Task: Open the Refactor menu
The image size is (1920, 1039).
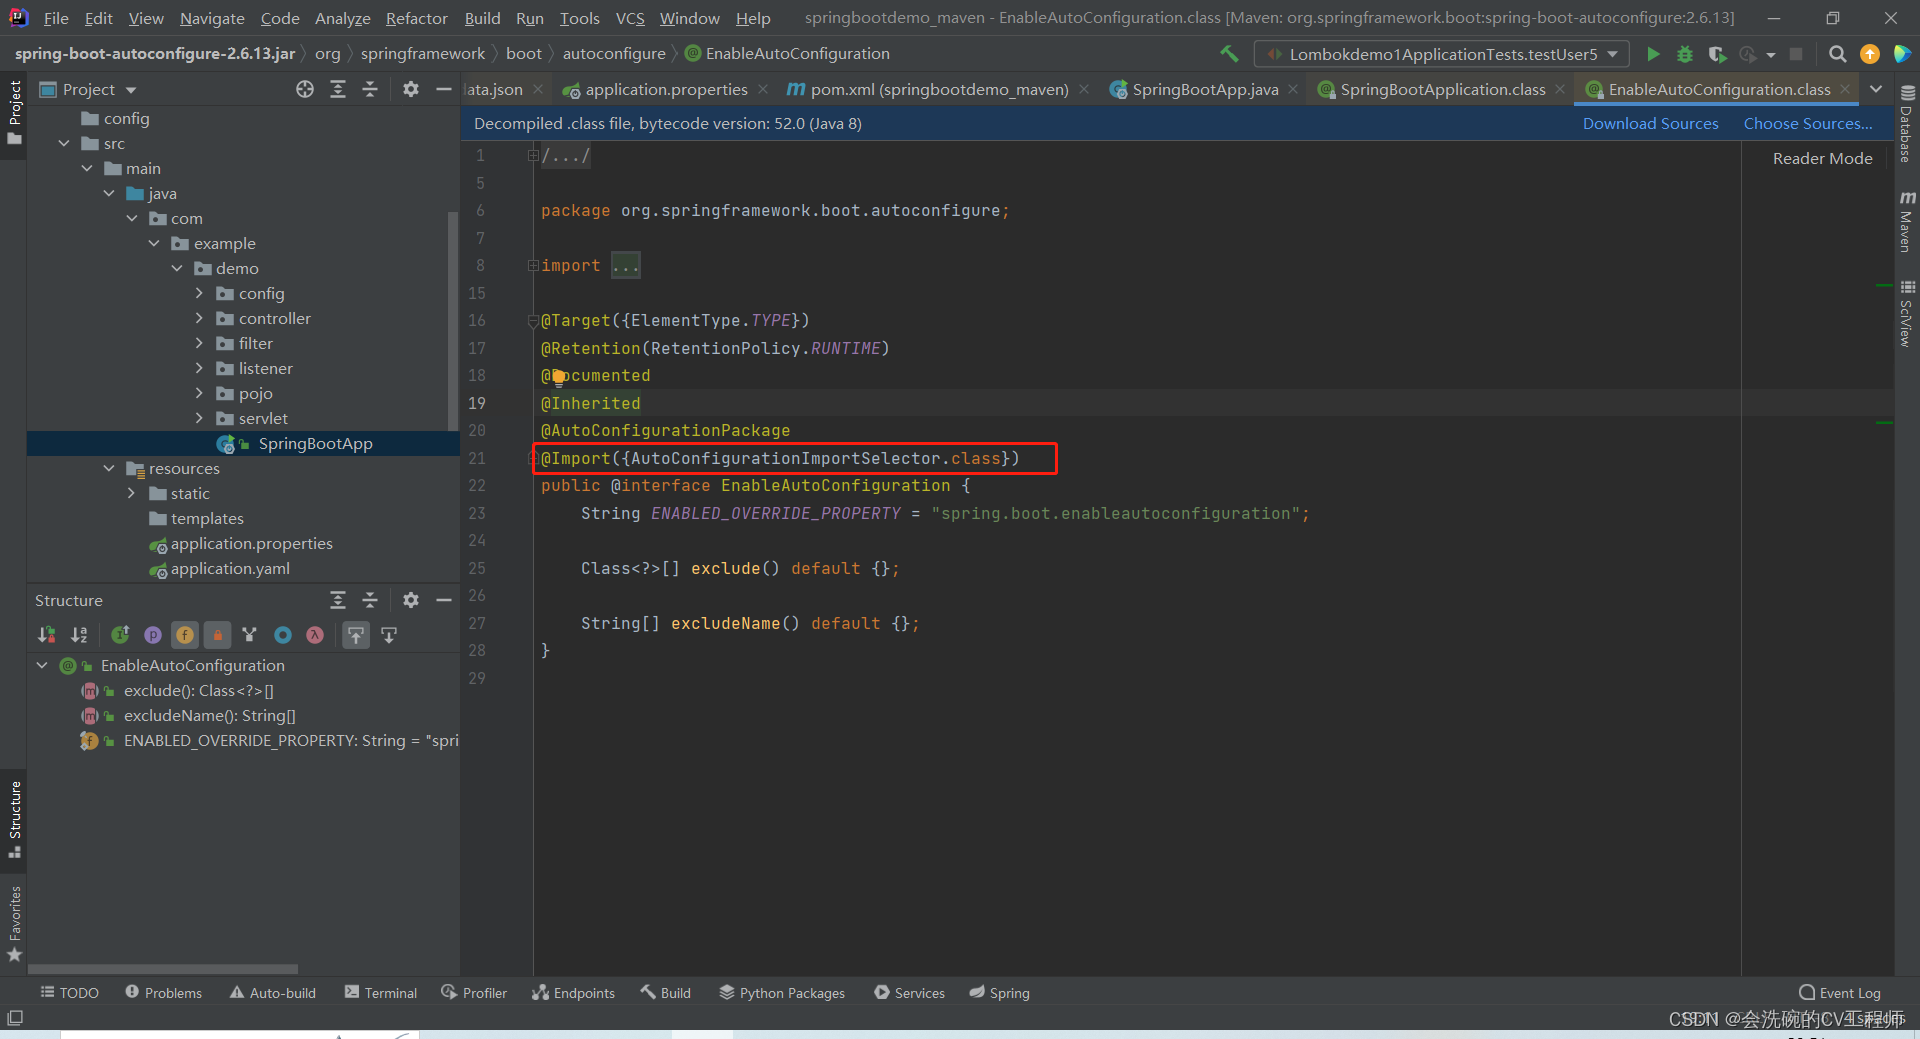Action: coord(417,18)
